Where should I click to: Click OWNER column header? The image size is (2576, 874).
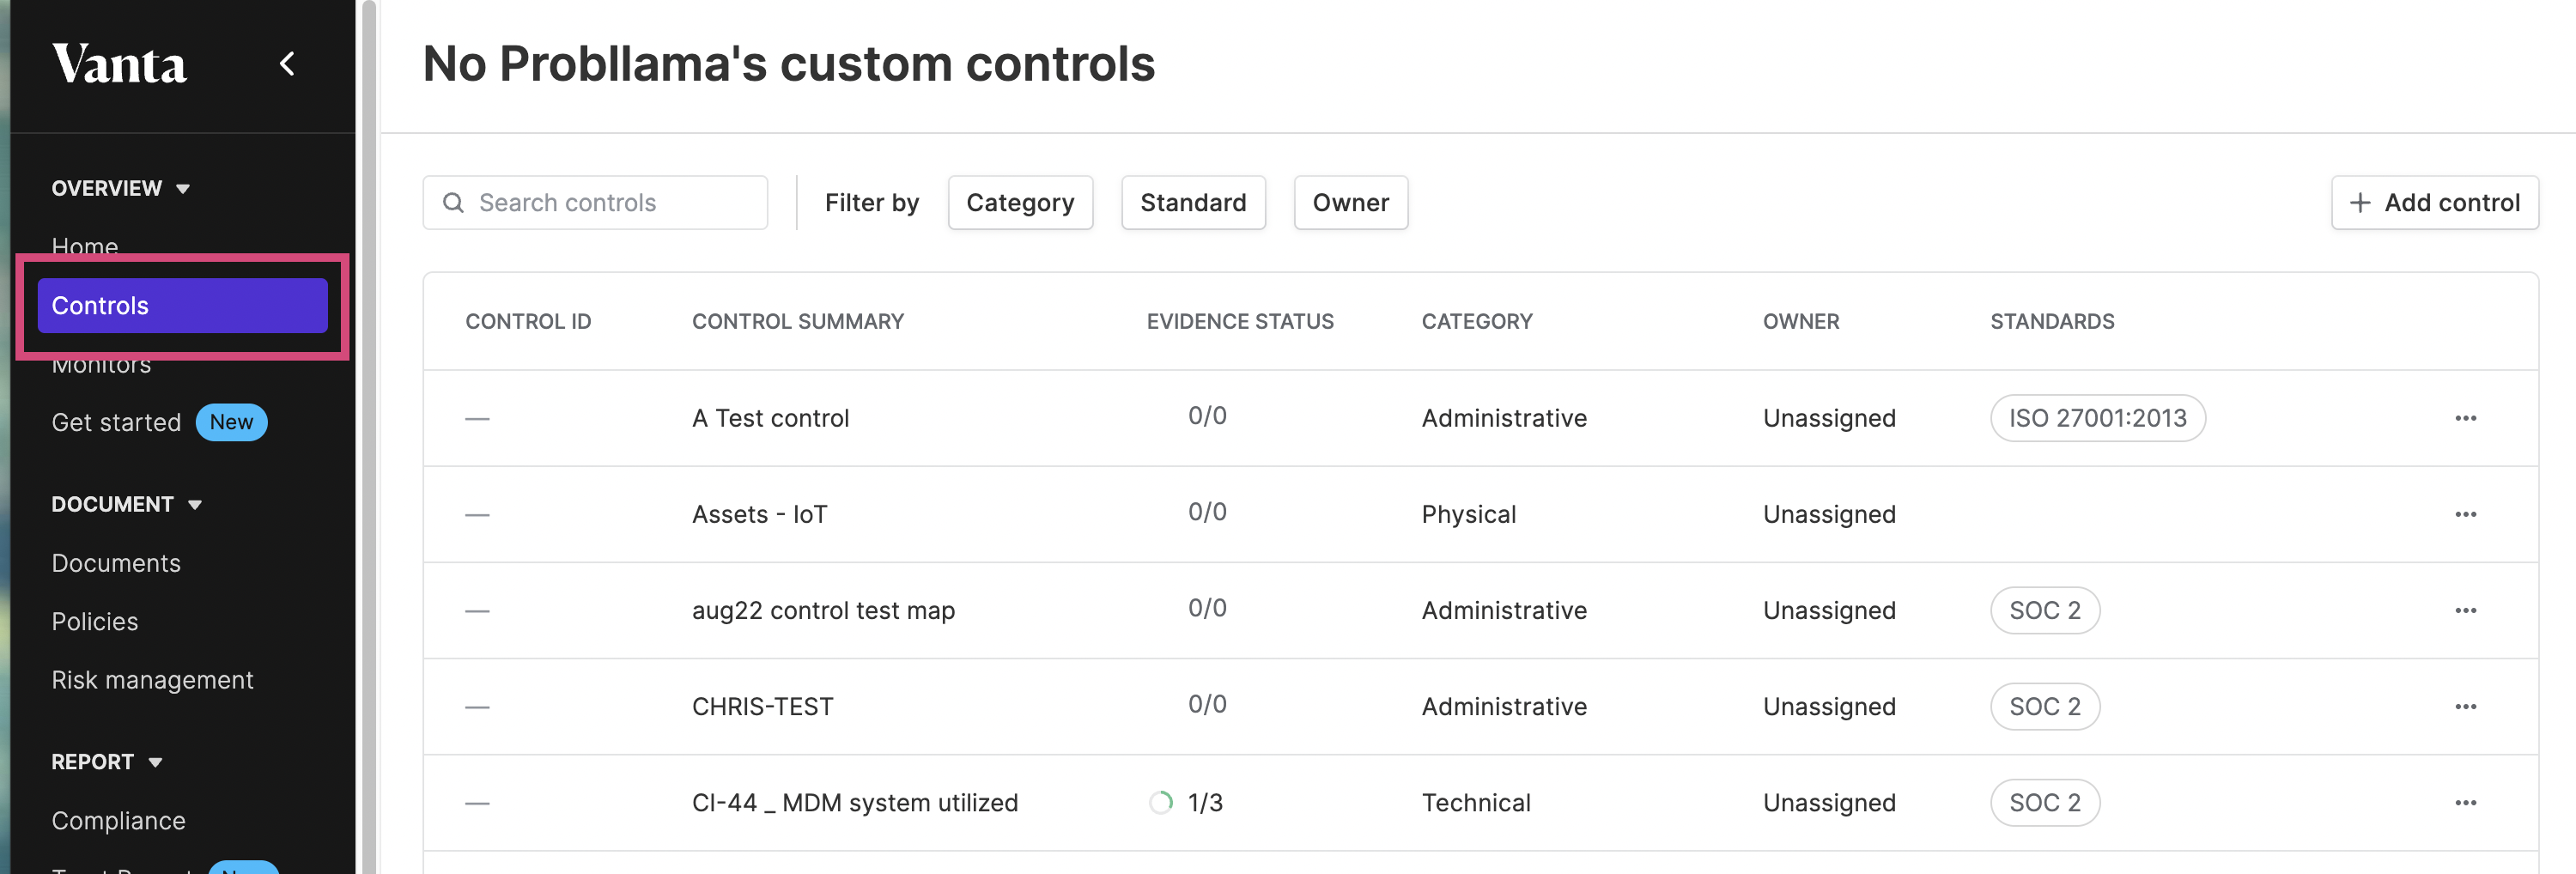tap(1801, 321)
